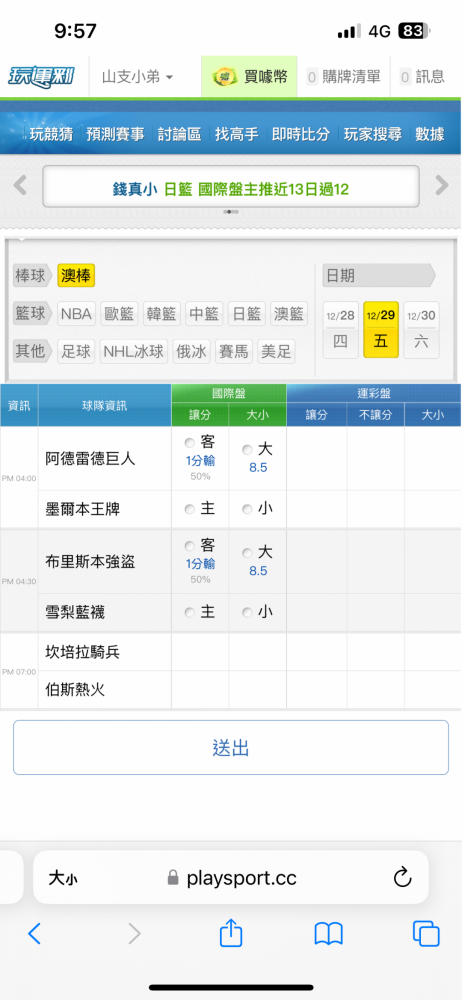Select the 歐籃 league tab
Screen dimensions: 462x1000
click(x=119, y=314)
